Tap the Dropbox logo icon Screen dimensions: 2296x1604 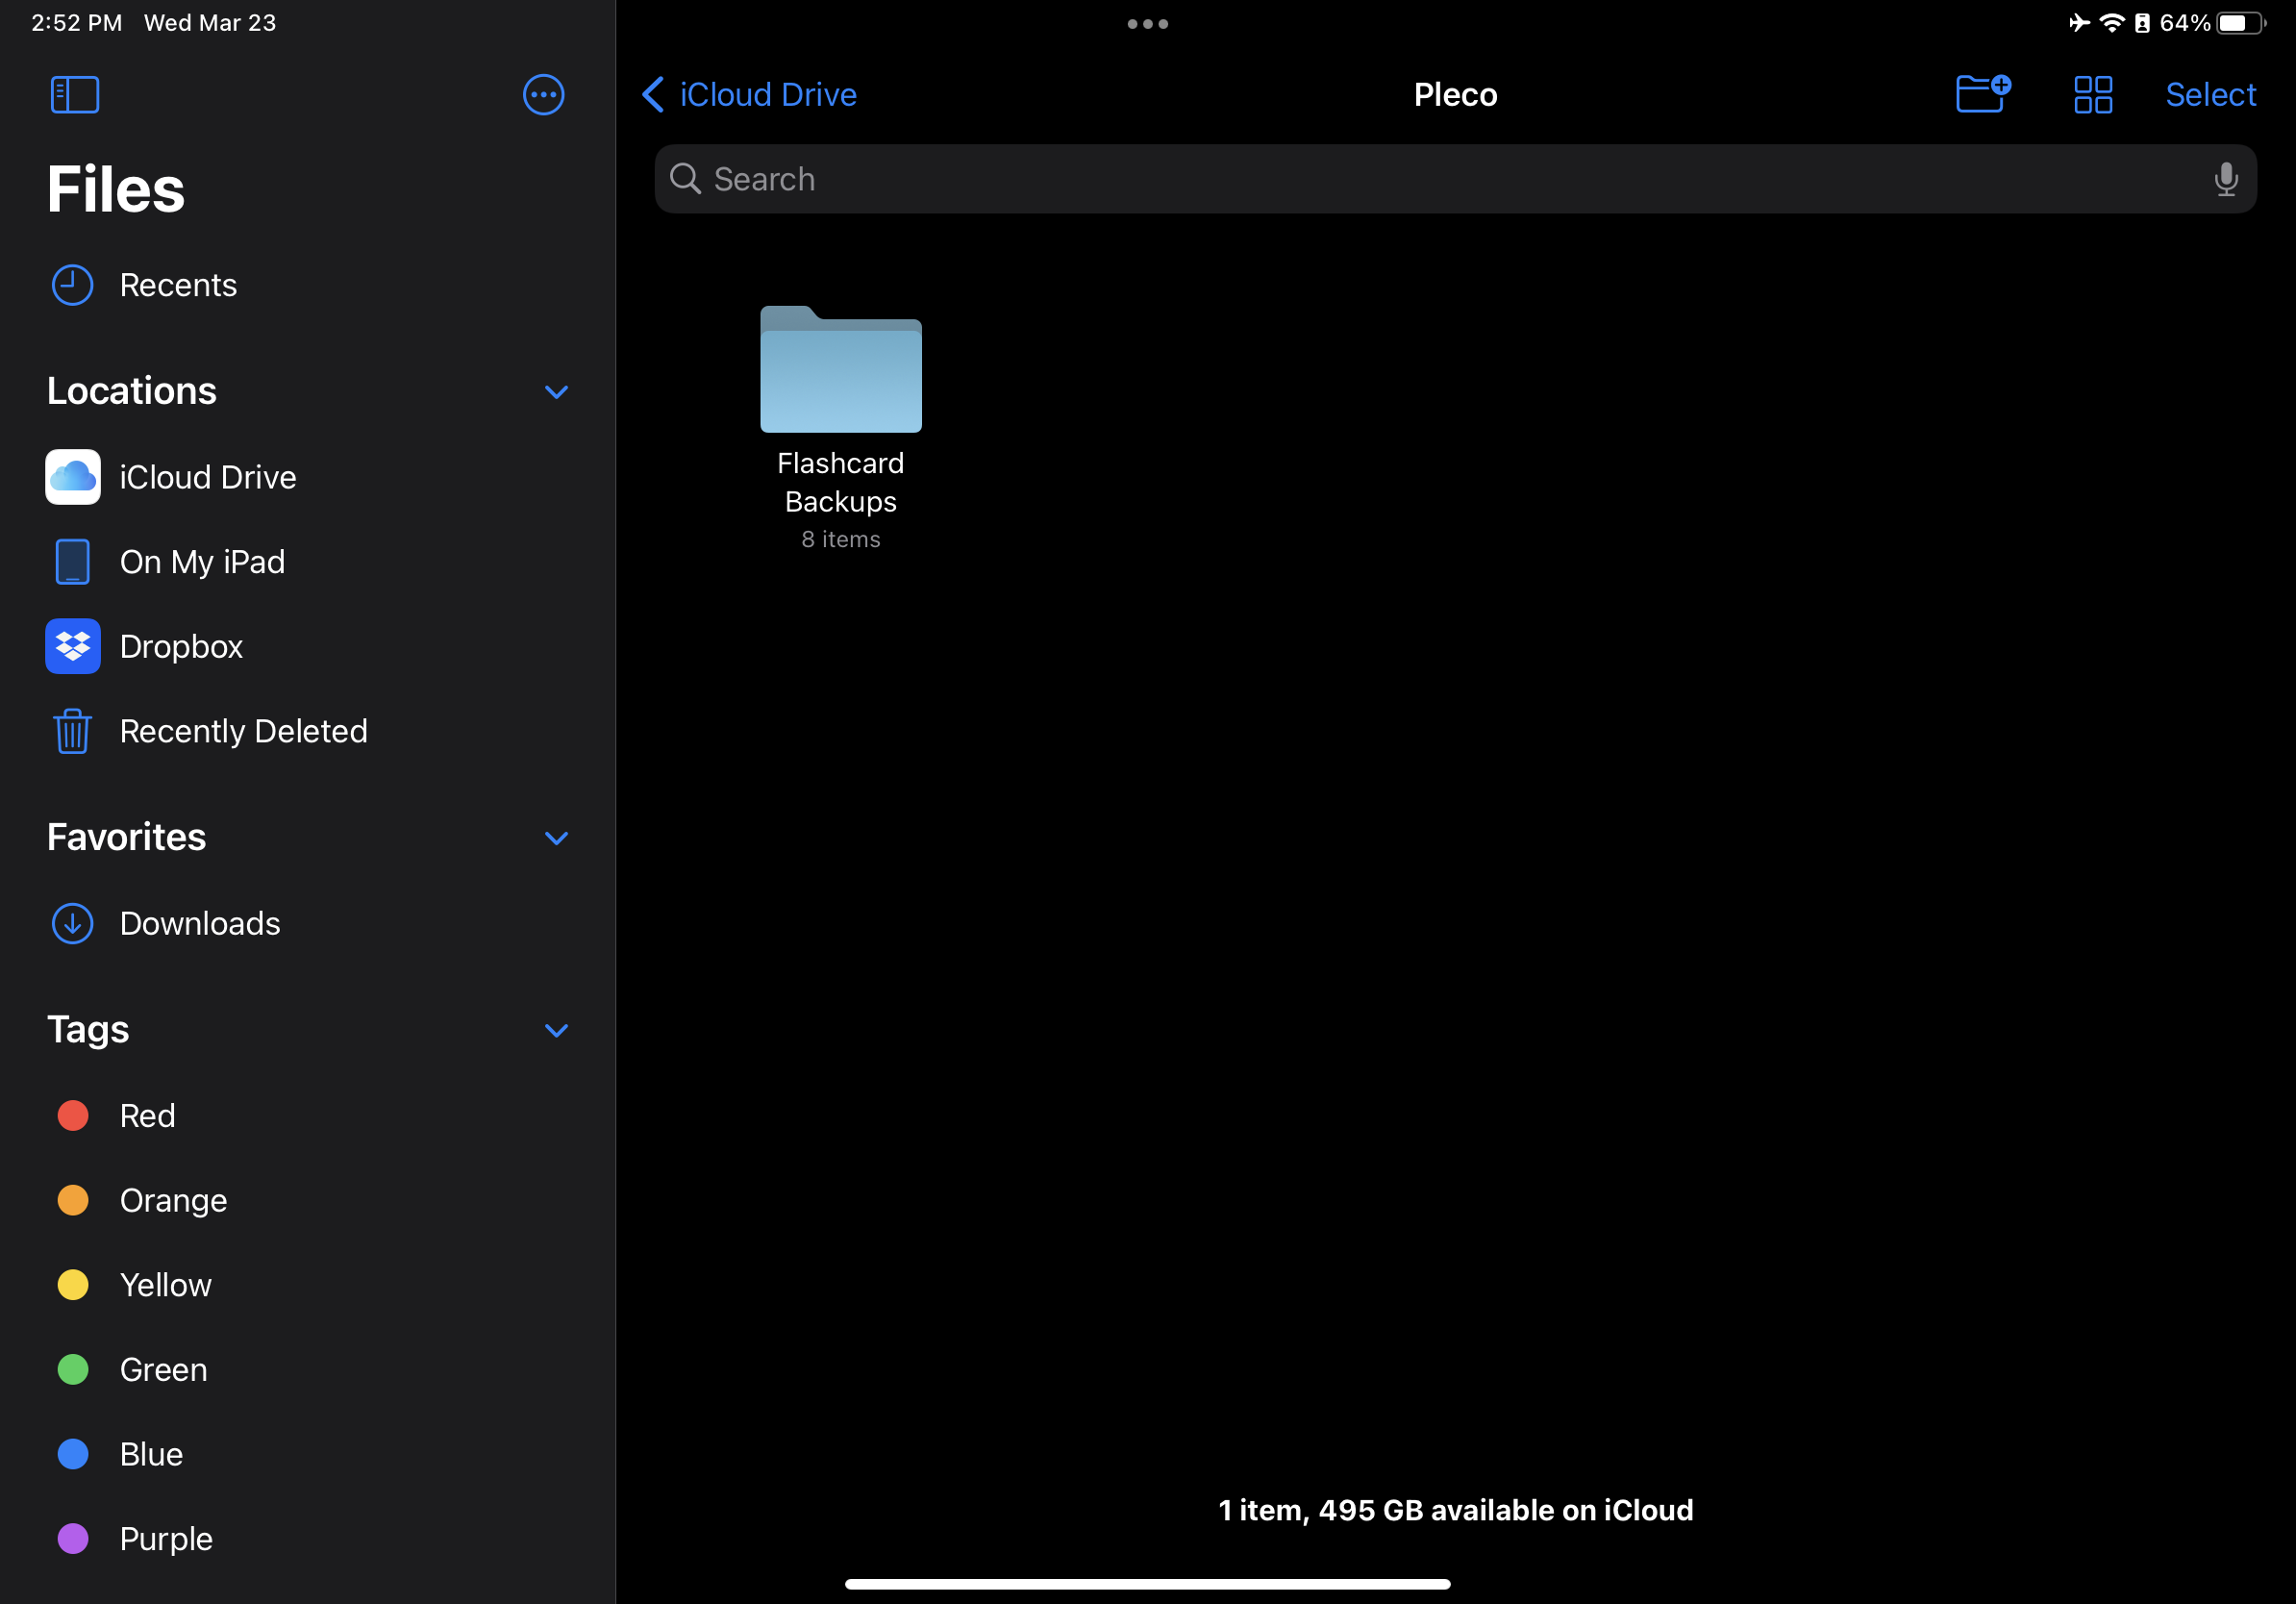(72, 646)
